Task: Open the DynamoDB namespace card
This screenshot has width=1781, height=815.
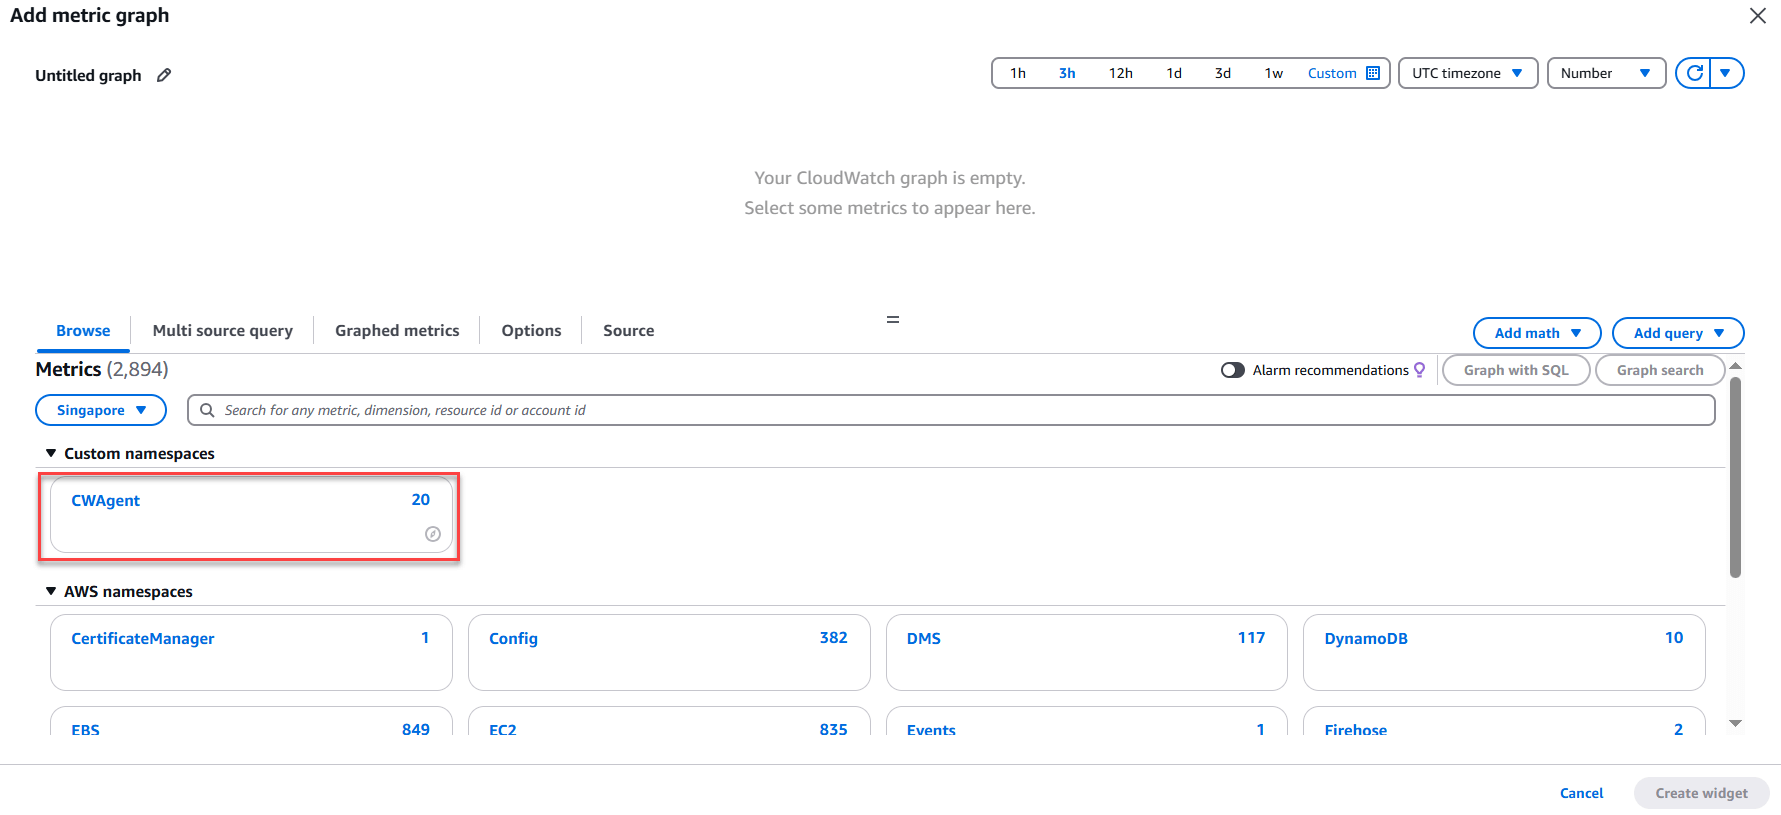Action: pos(1504,652)
